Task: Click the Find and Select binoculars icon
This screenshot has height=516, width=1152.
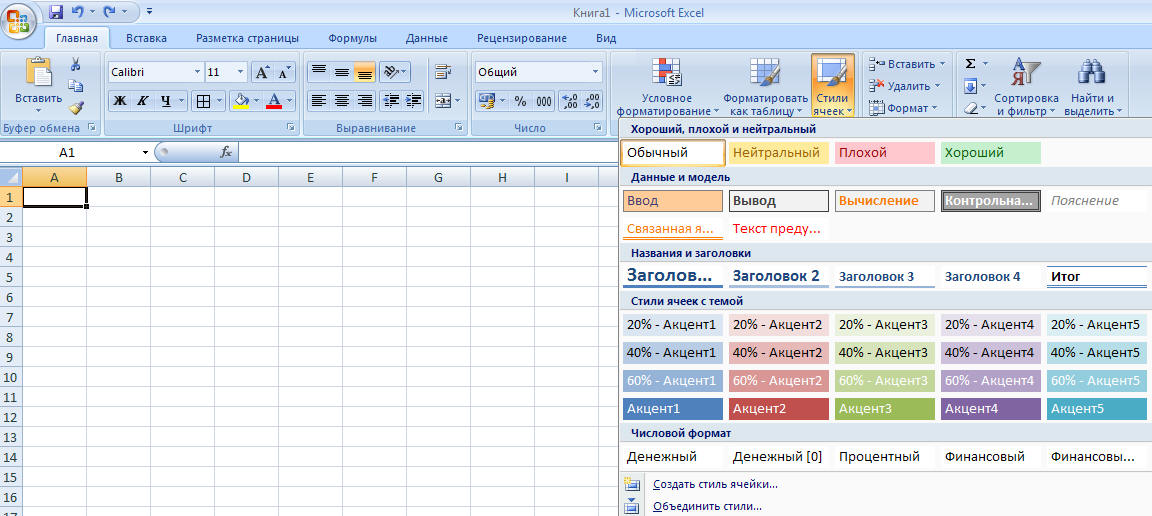Action: click(1090, 72)
